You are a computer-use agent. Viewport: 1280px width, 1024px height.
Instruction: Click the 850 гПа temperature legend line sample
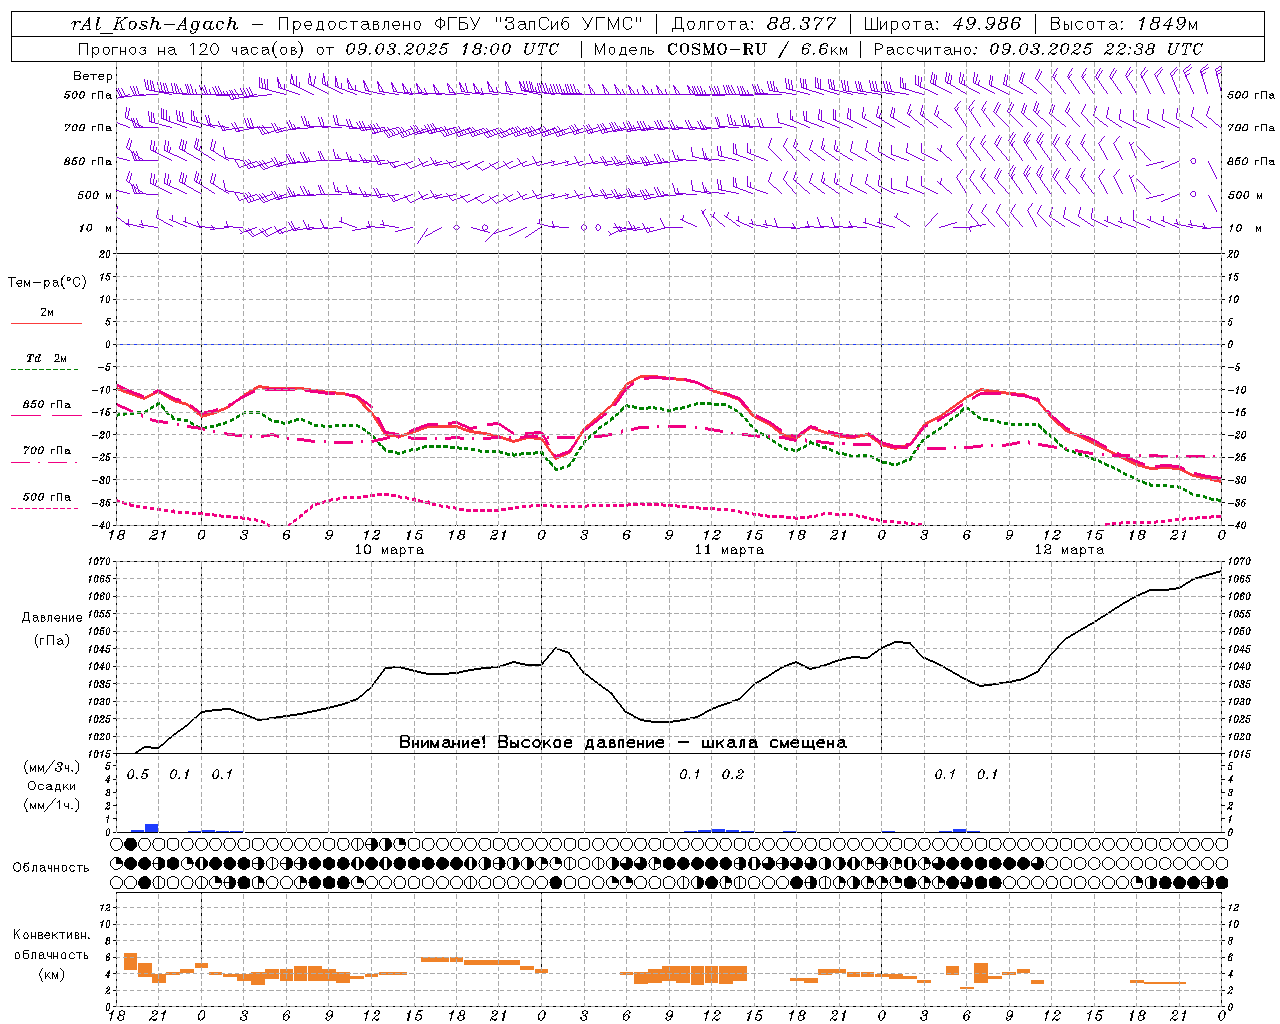tap(46, 415)
